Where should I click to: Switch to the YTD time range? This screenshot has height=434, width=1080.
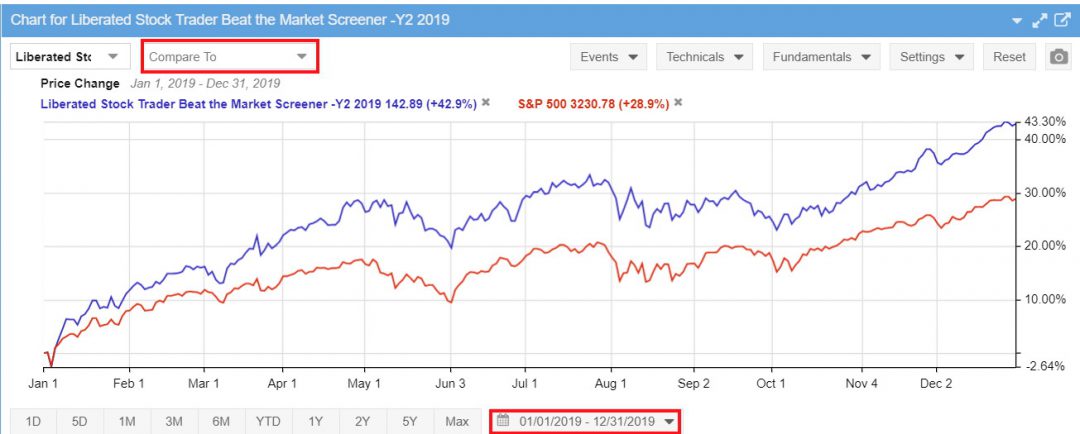[x=269, y=421]
